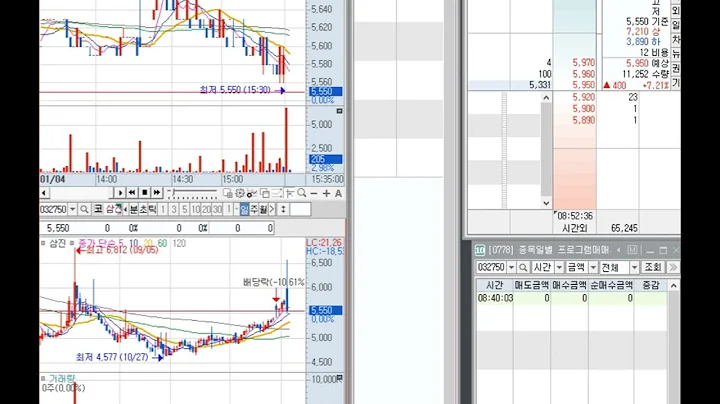Click the small left arrow before 분 button

125,209
